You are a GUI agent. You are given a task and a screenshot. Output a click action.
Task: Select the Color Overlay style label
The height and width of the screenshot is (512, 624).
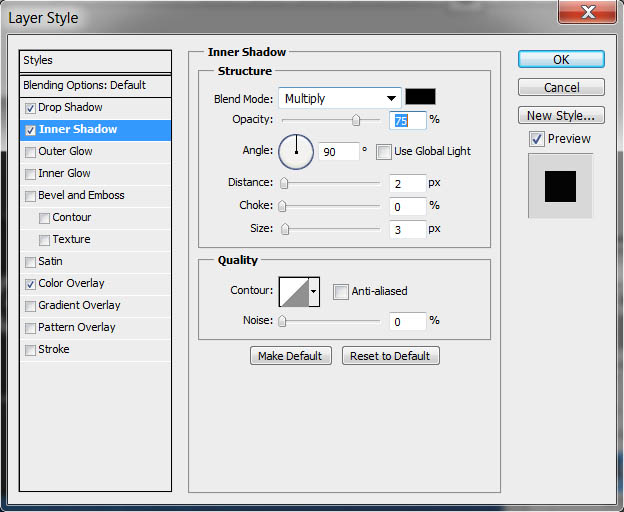pos(71,283)
